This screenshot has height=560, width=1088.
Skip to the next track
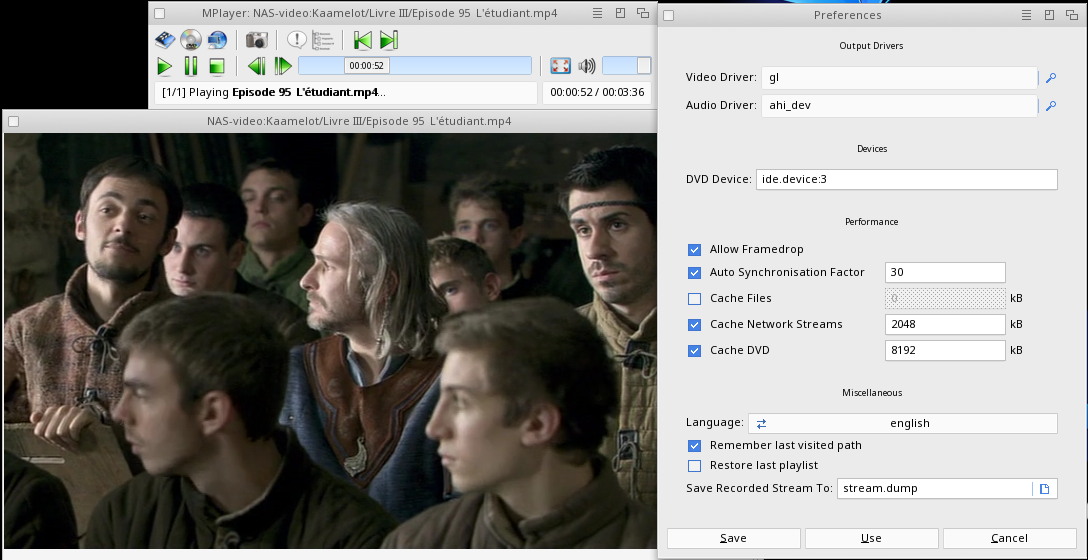pos(389,40)
